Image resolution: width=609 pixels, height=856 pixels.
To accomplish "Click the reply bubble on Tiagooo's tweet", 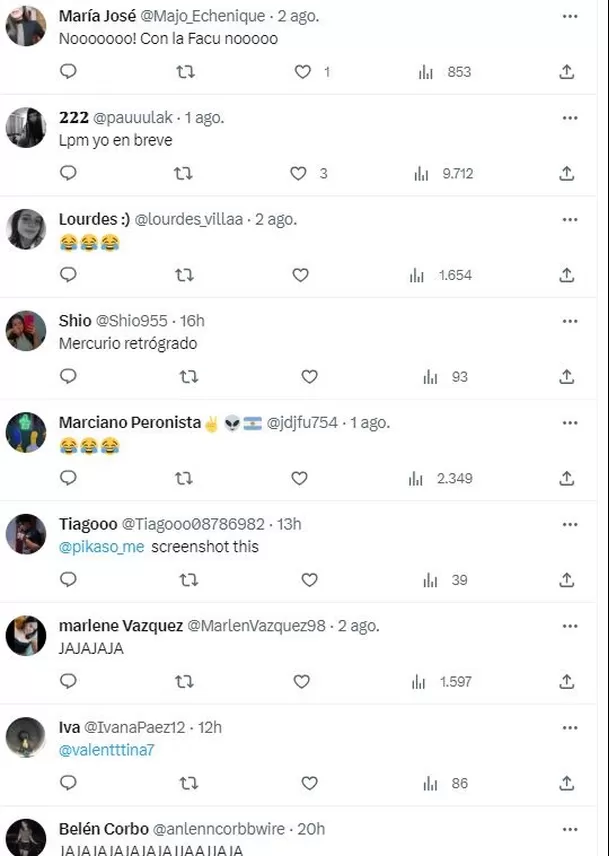I will pos(67,580).
